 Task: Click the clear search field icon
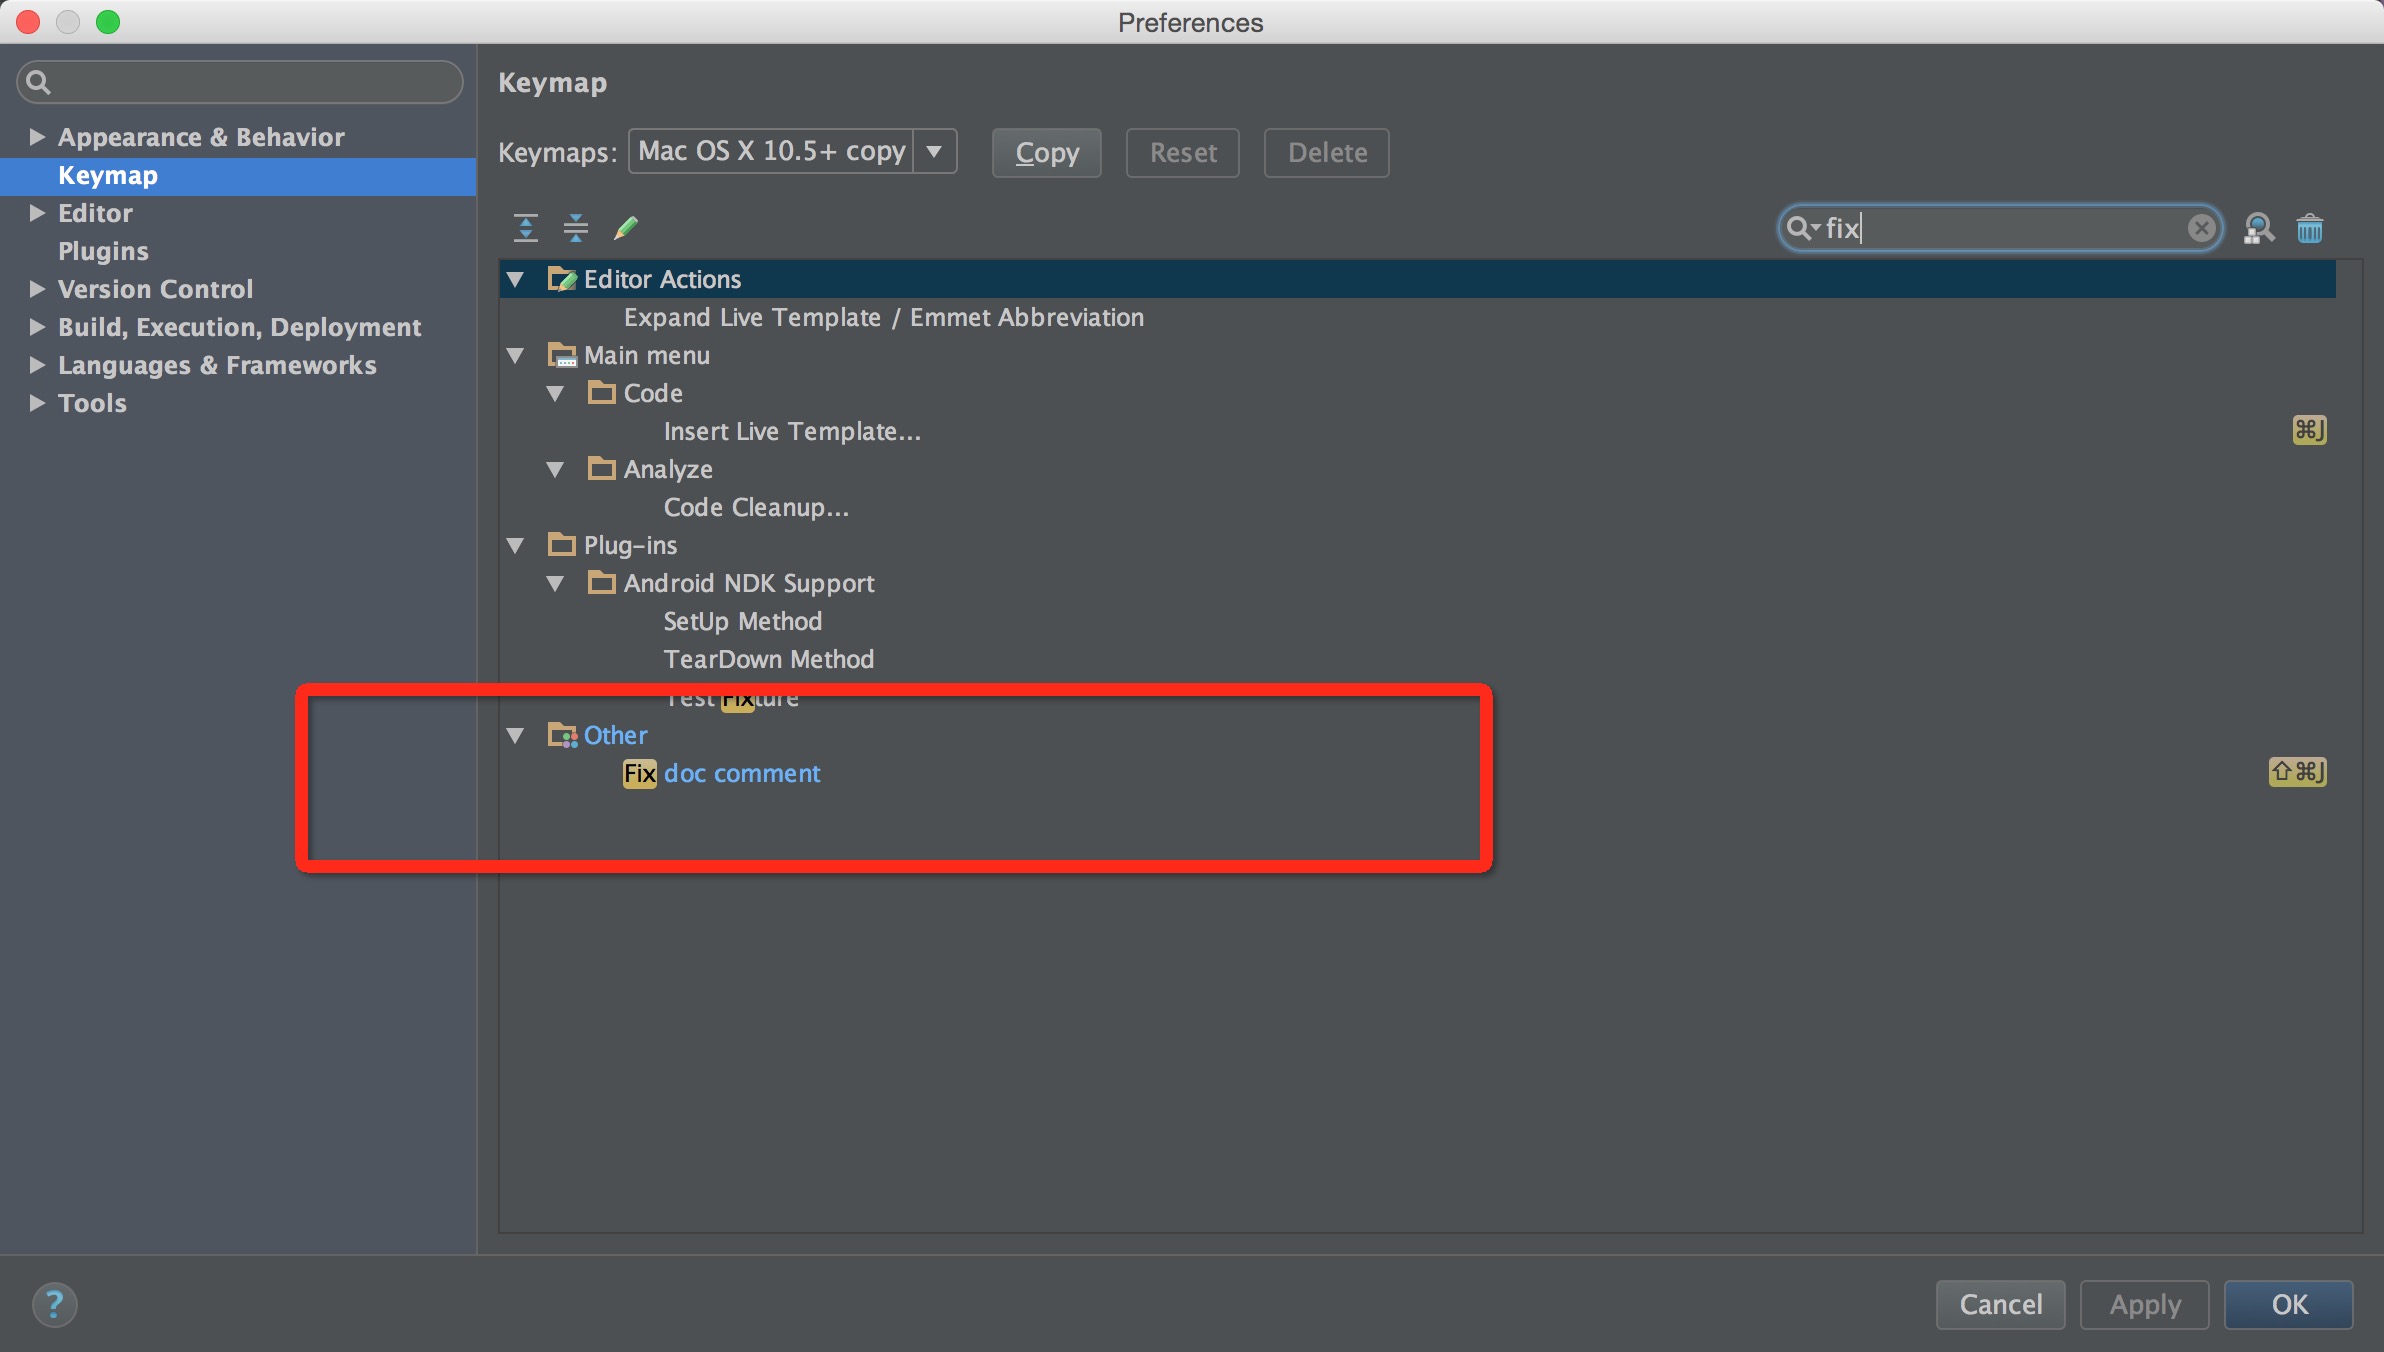pos(2204,229)
